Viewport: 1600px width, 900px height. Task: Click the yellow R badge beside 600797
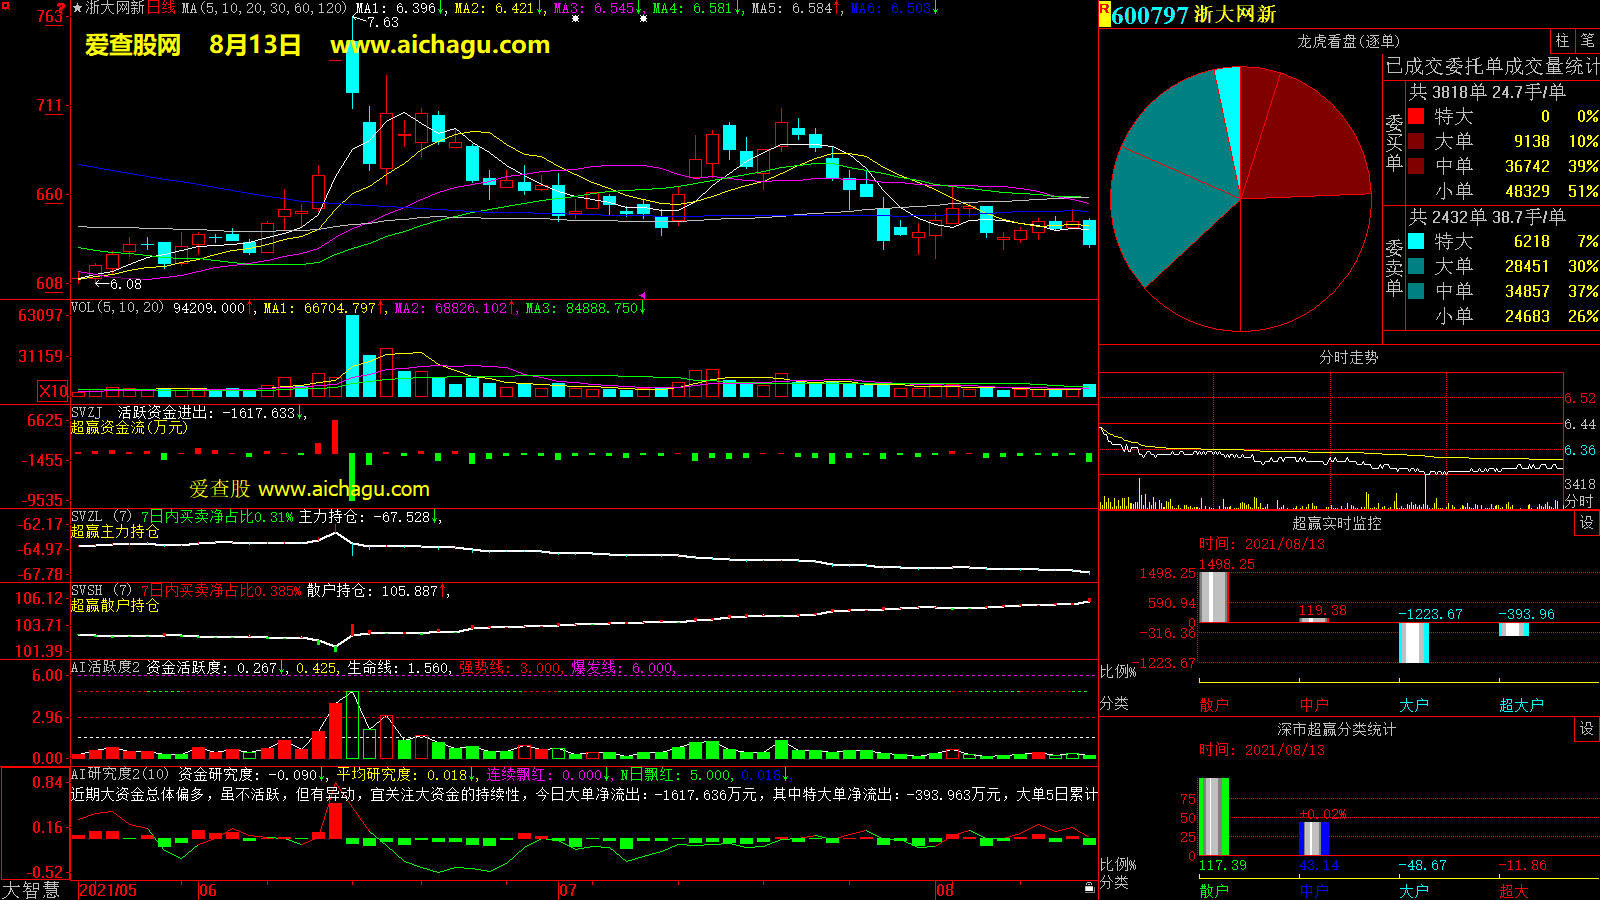click(1104, 13)
